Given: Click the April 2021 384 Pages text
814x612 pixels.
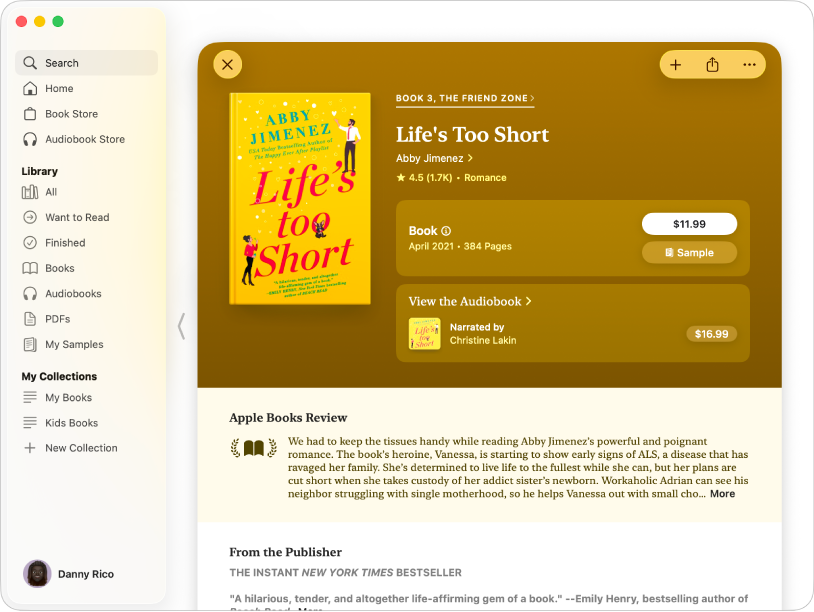Looking at the screenshot, I should 460,247.
